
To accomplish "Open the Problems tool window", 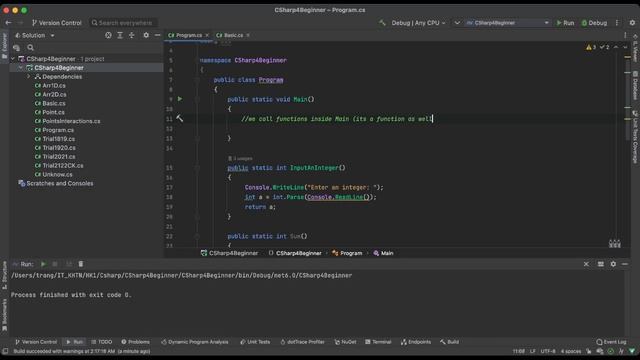I will (135, 342).
